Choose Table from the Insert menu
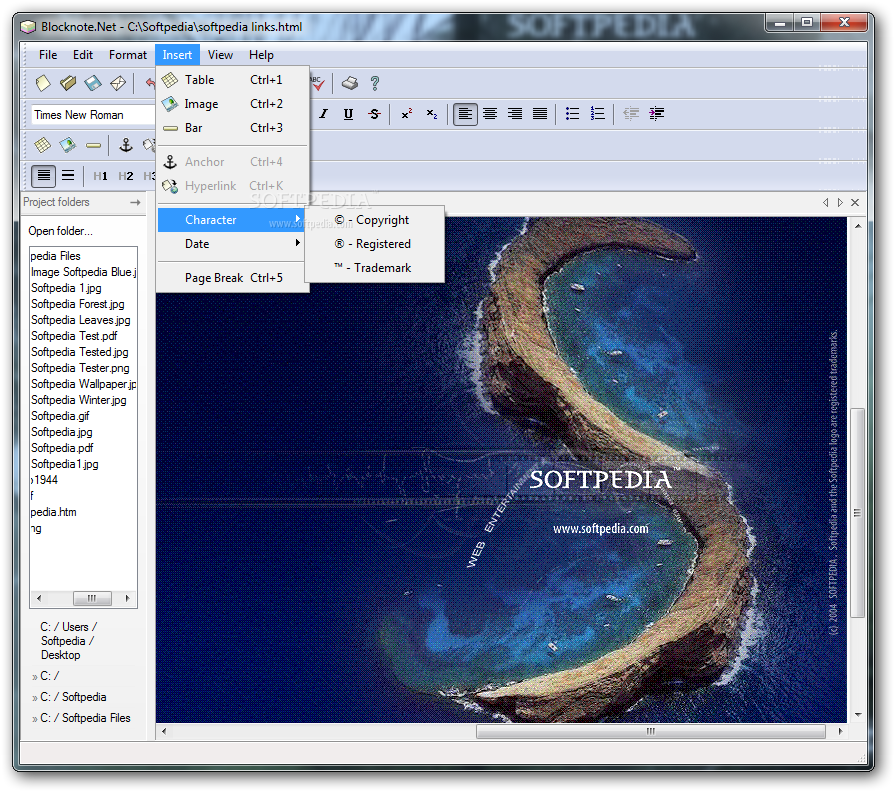 click(x=233, y=80)
